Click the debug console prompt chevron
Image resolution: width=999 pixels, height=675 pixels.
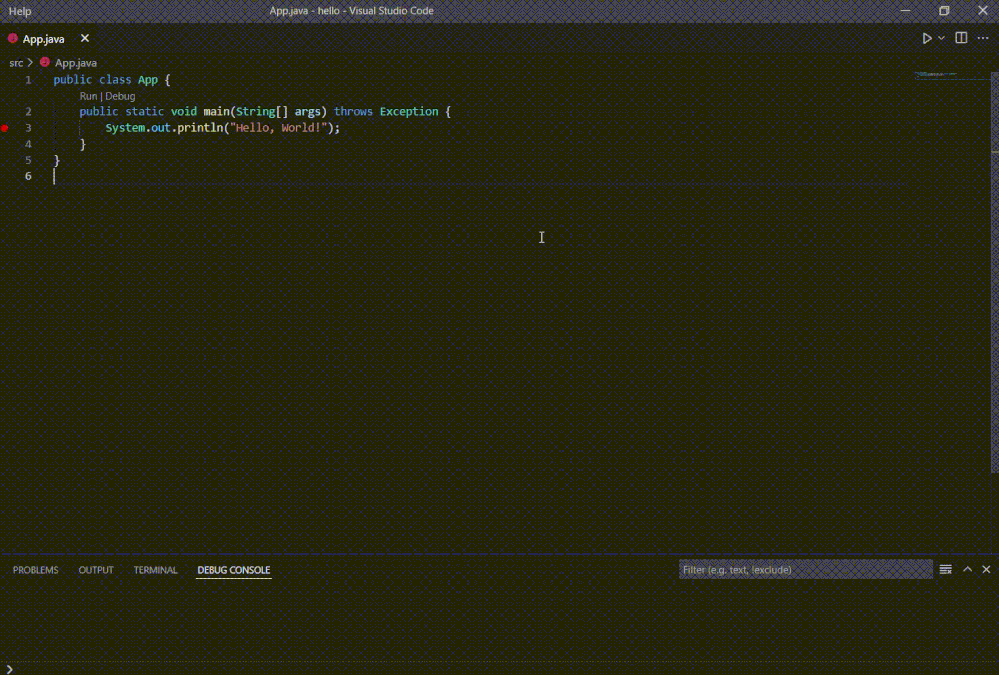(x=10, y=669)
